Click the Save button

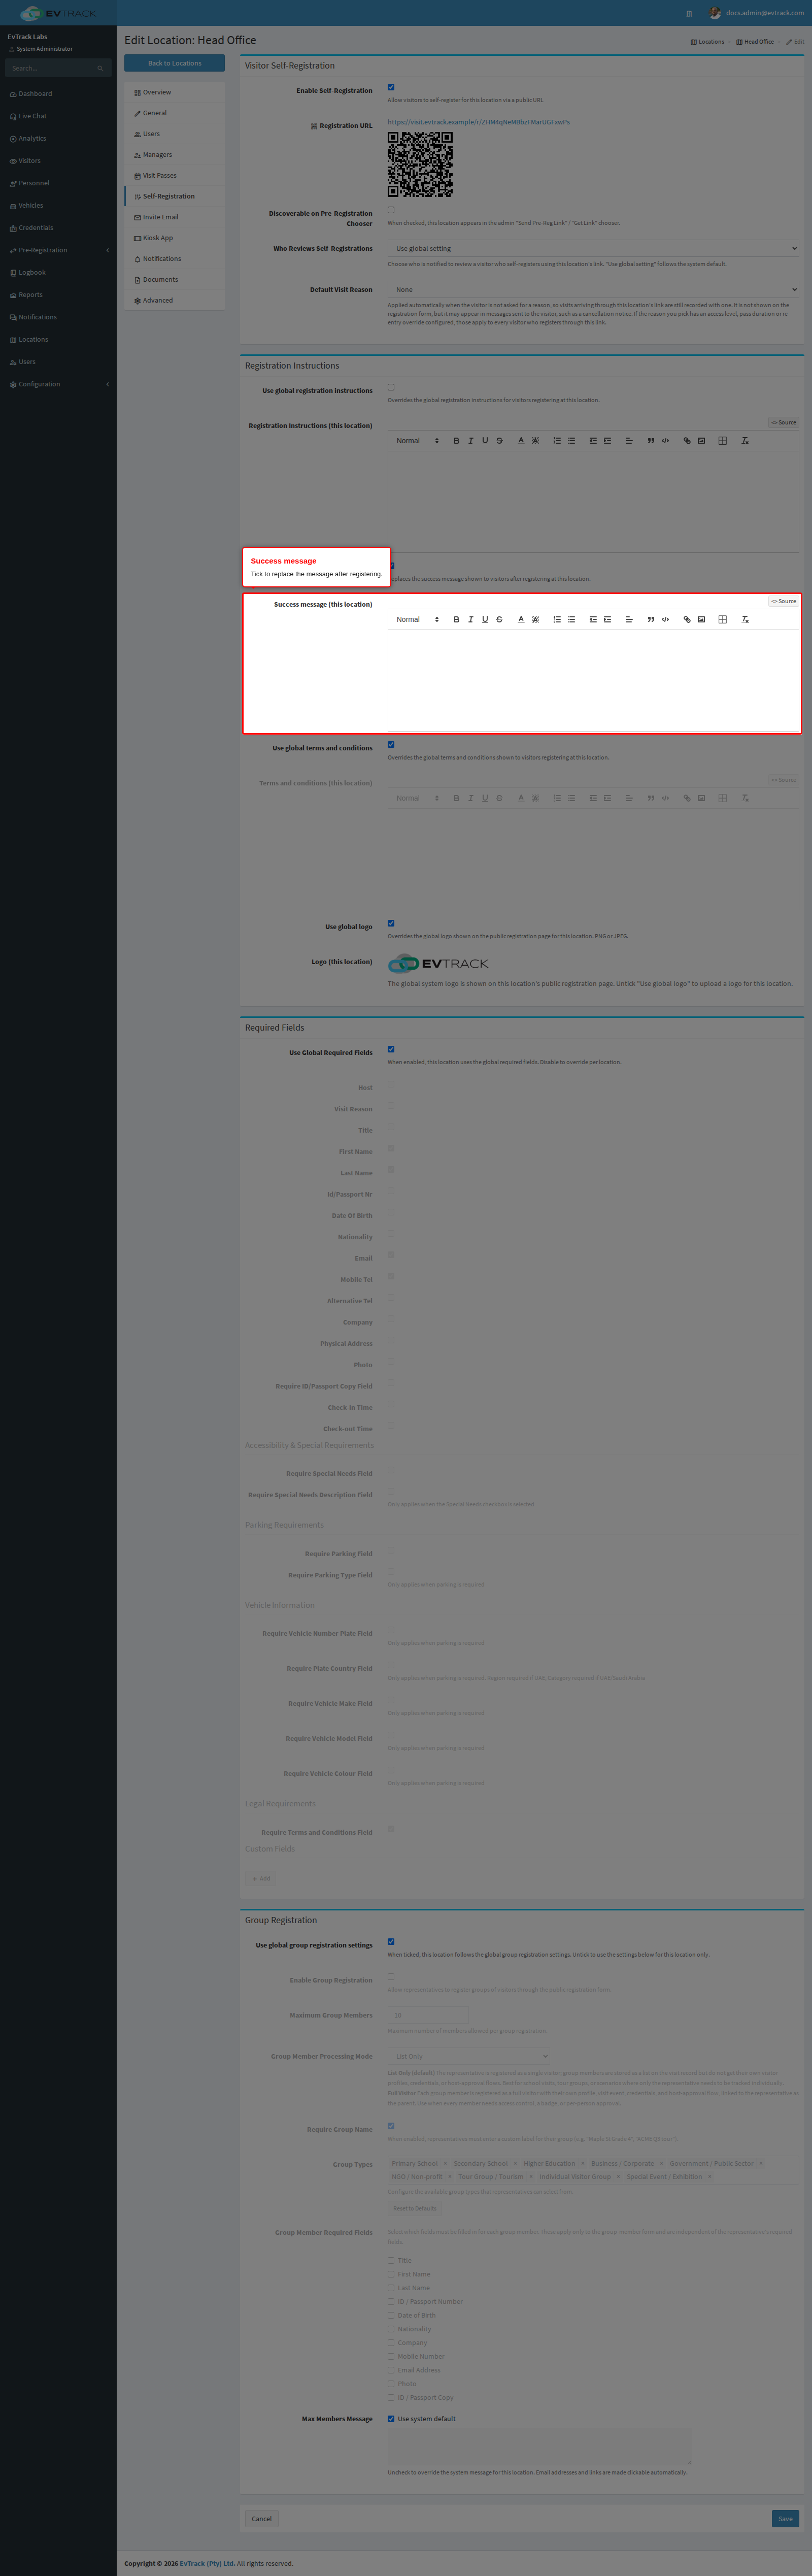[x=785, y=2519]
